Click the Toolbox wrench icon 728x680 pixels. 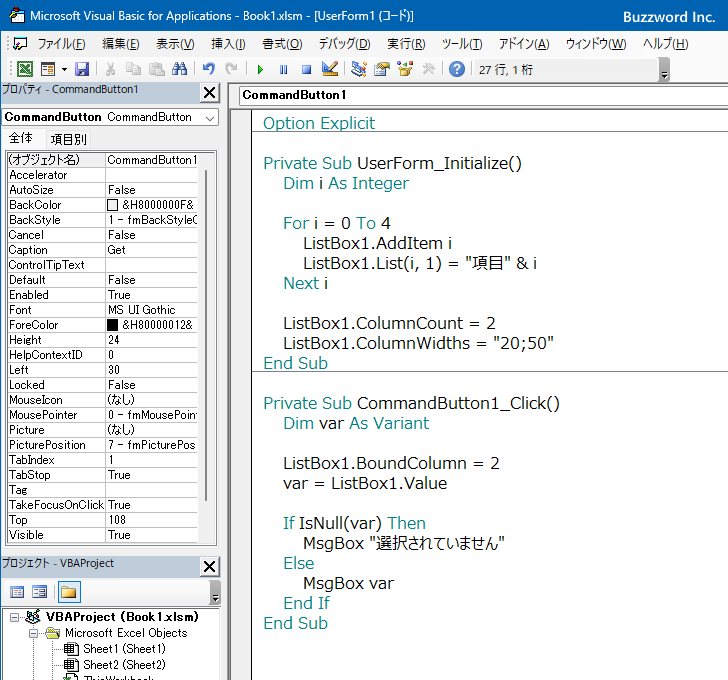point(428,69)
